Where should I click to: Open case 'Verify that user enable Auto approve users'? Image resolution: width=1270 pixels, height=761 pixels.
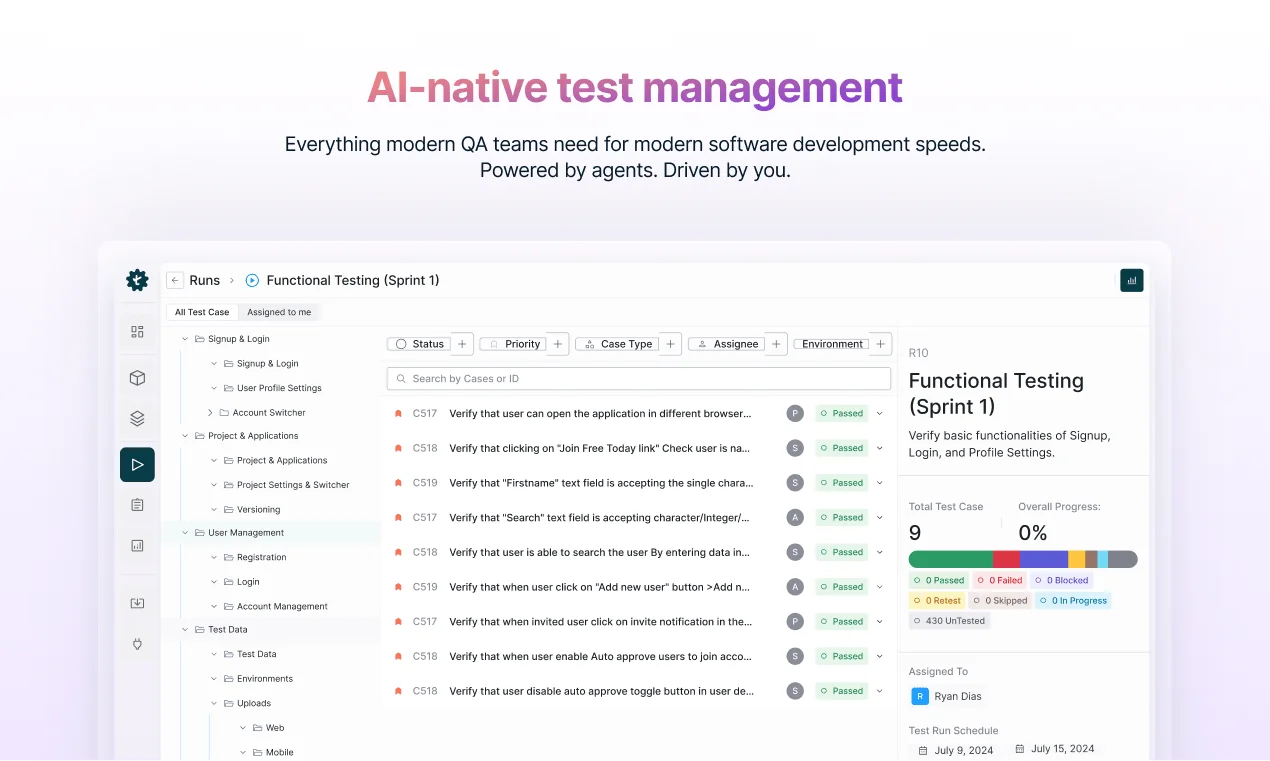click(600, 656)
